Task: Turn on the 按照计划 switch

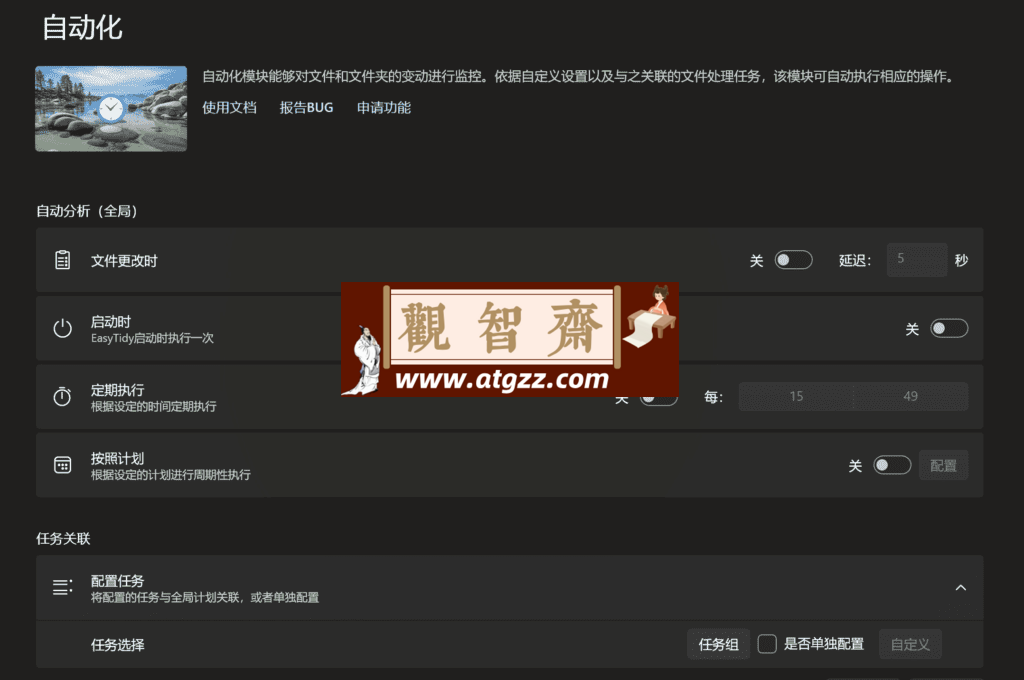Action: [892, 465]
